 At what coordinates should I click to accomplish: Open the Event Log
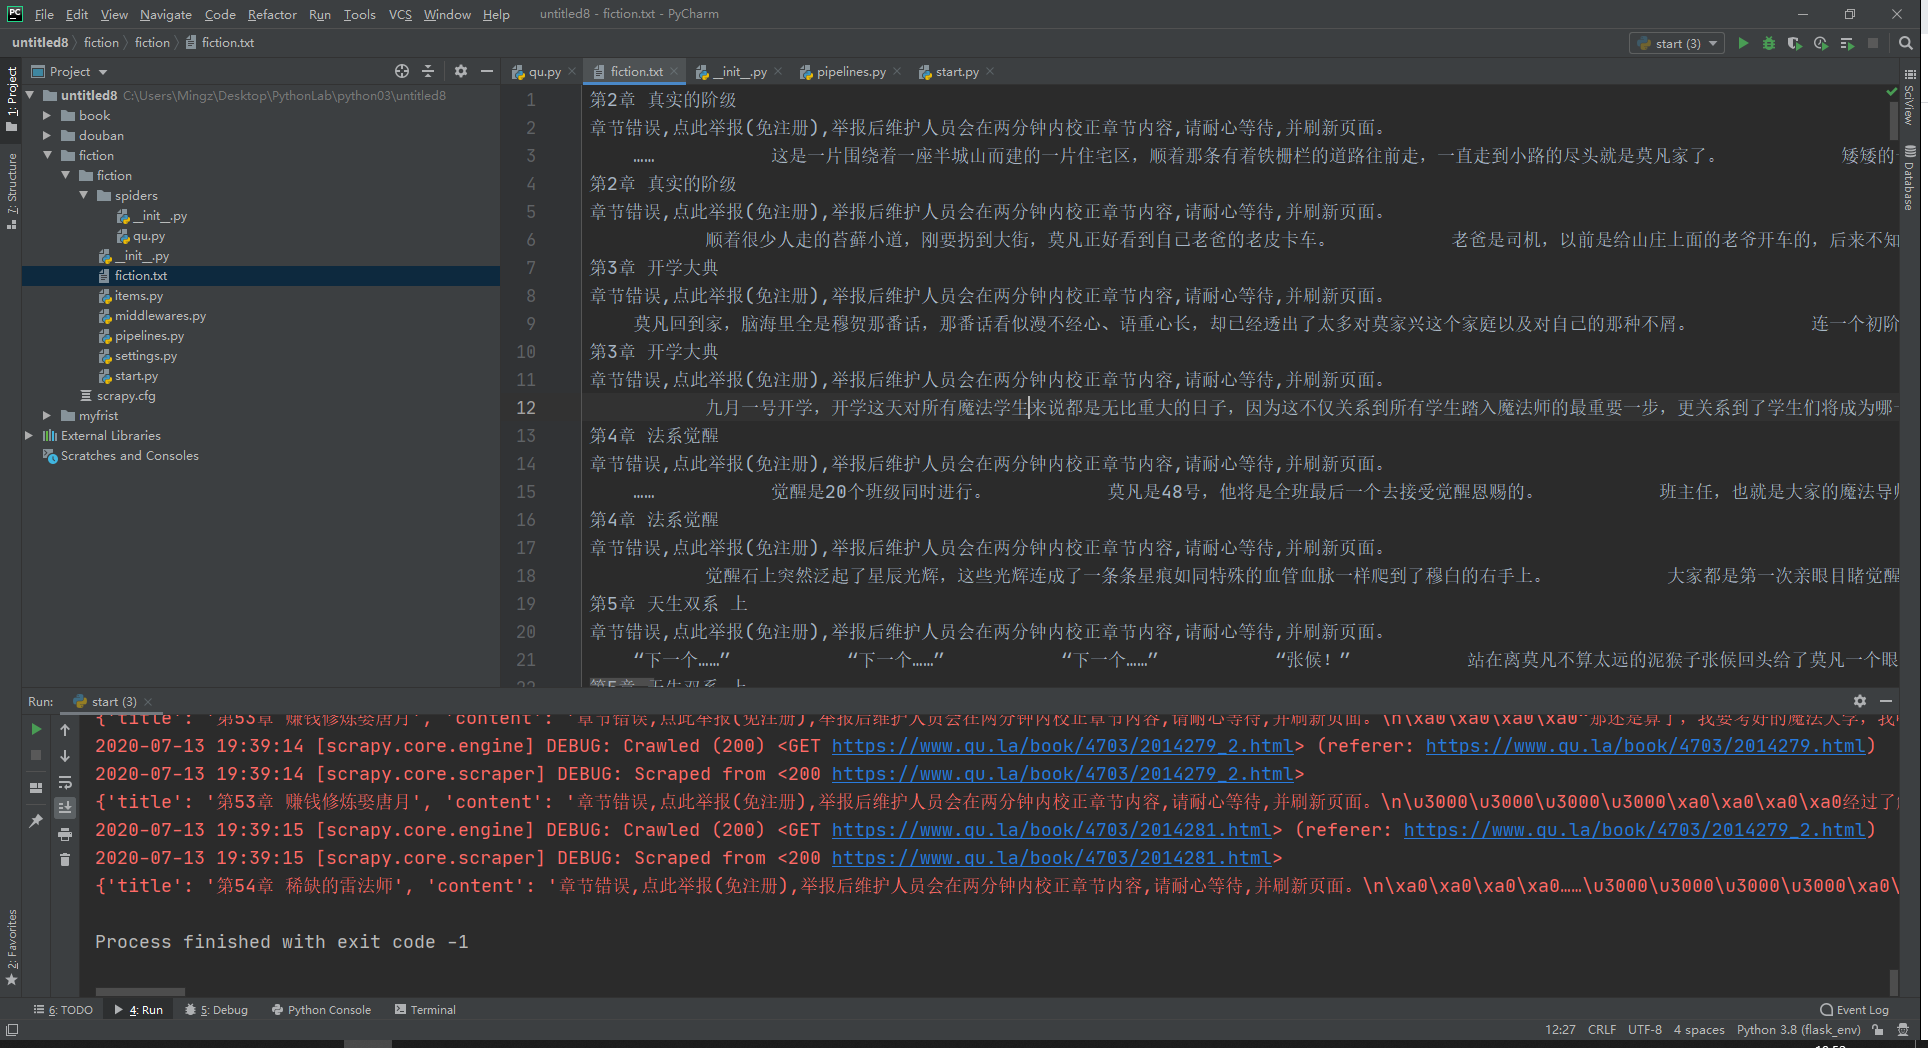coord(1854,1010)
